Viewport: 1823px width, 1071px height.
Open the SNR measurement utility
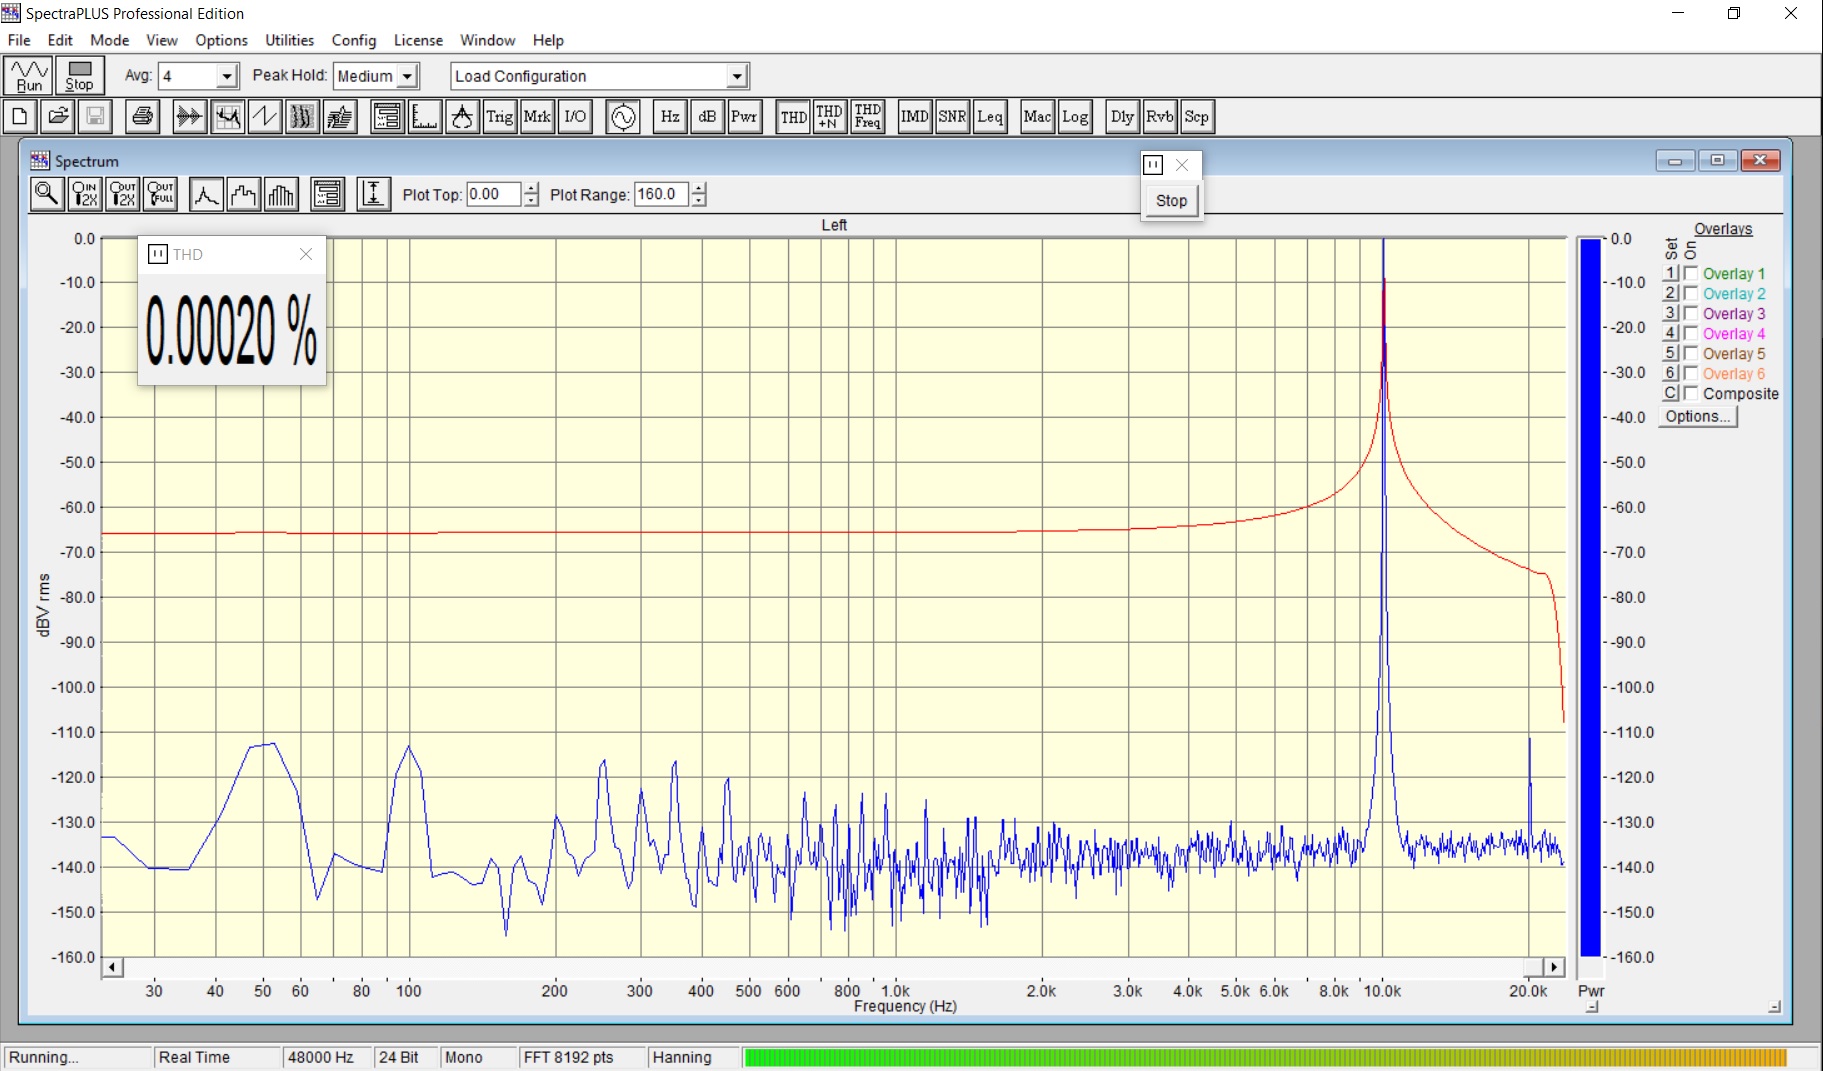tap(952, 117)
